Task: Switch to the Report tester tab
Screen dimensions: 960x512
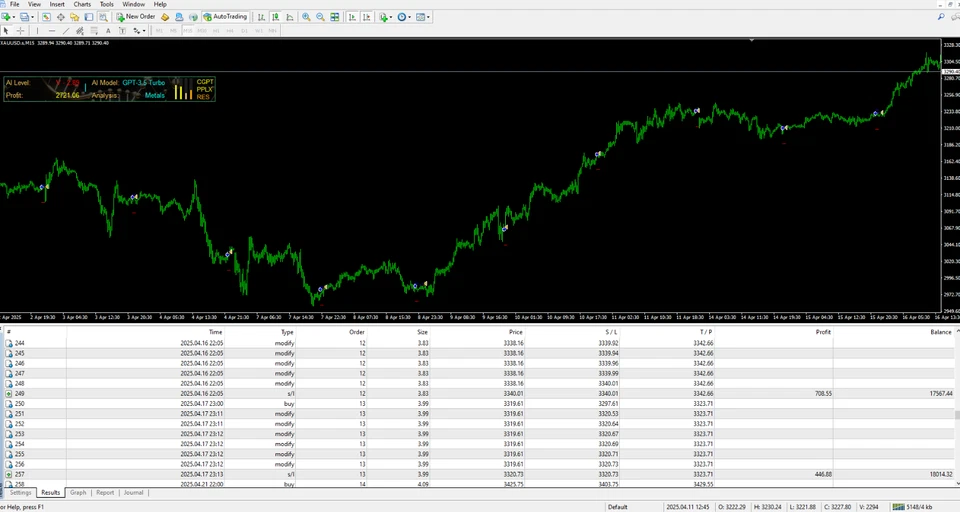Action: (x=105, y=492)
